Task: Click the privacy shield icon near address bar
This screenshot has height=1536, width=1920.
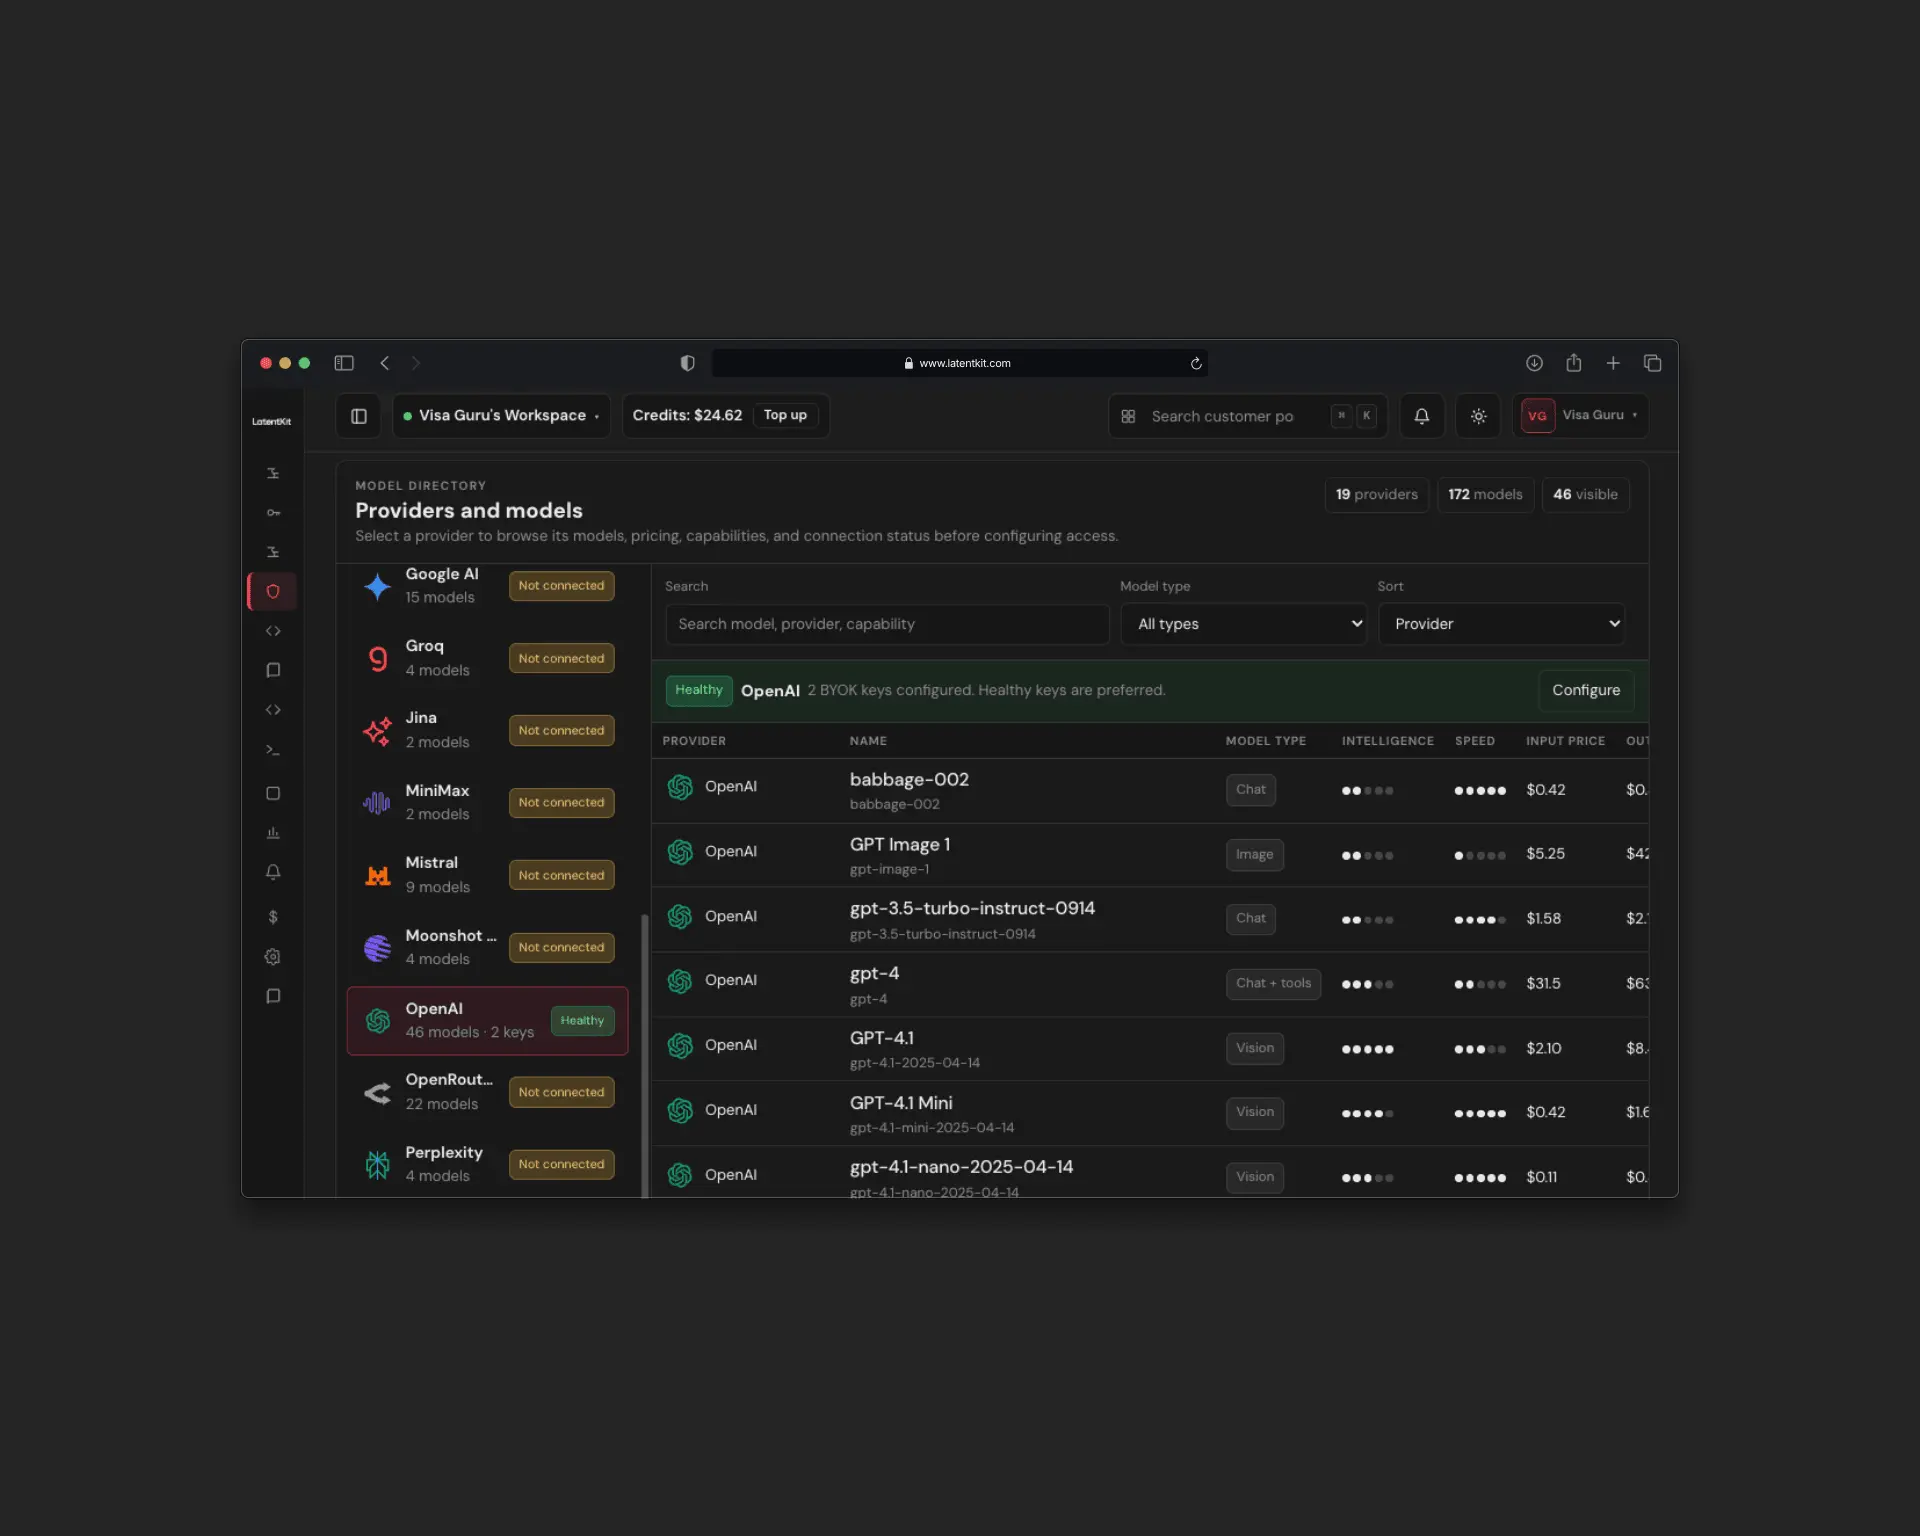Action: (x=687, y=363)
